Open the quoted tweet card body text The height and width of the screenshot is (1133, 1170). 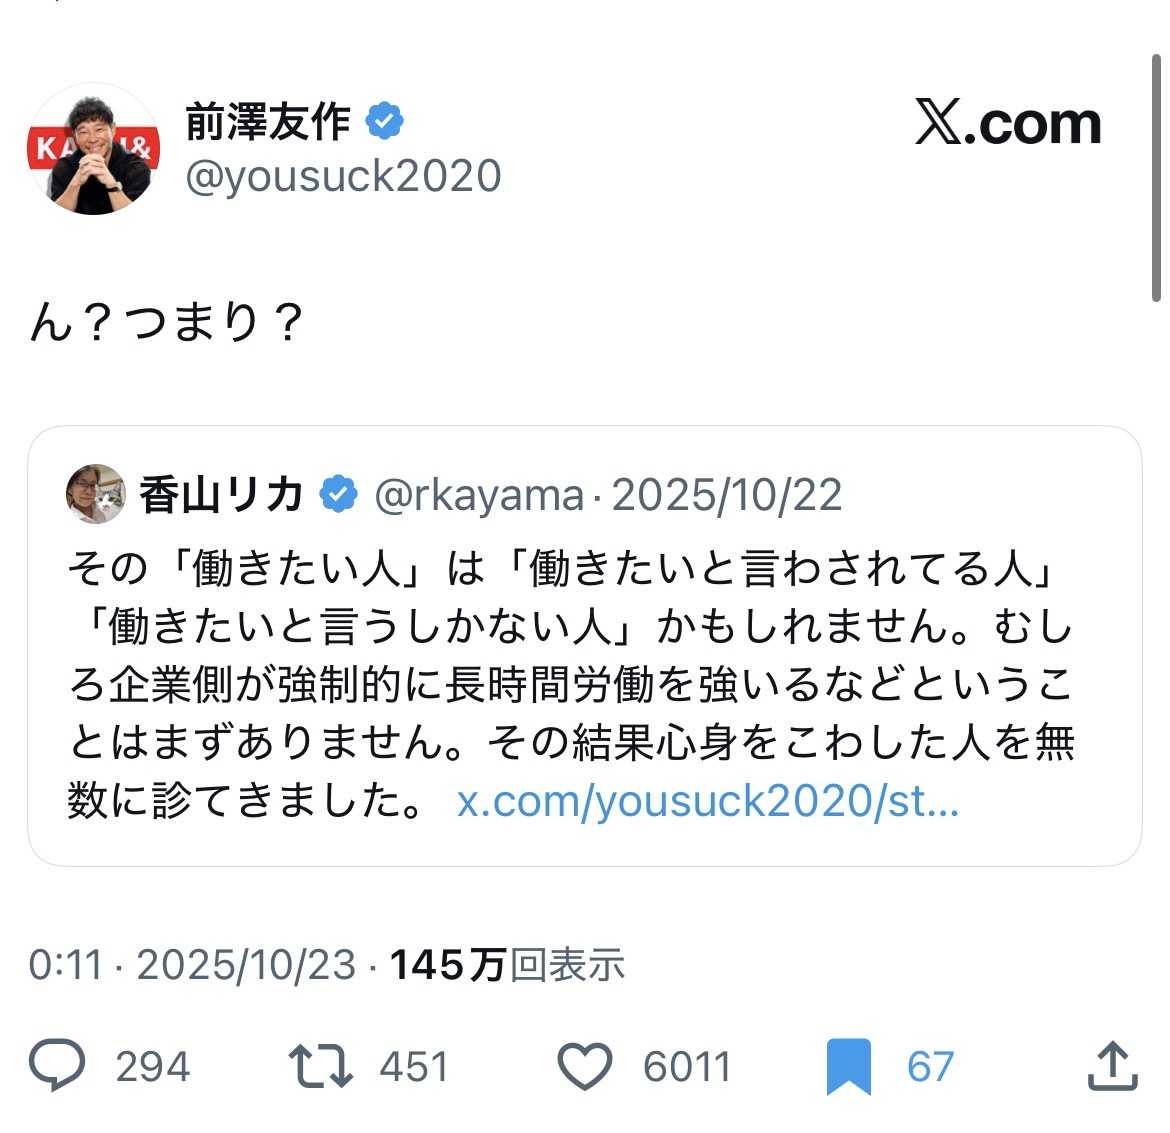tap(571, 684)
